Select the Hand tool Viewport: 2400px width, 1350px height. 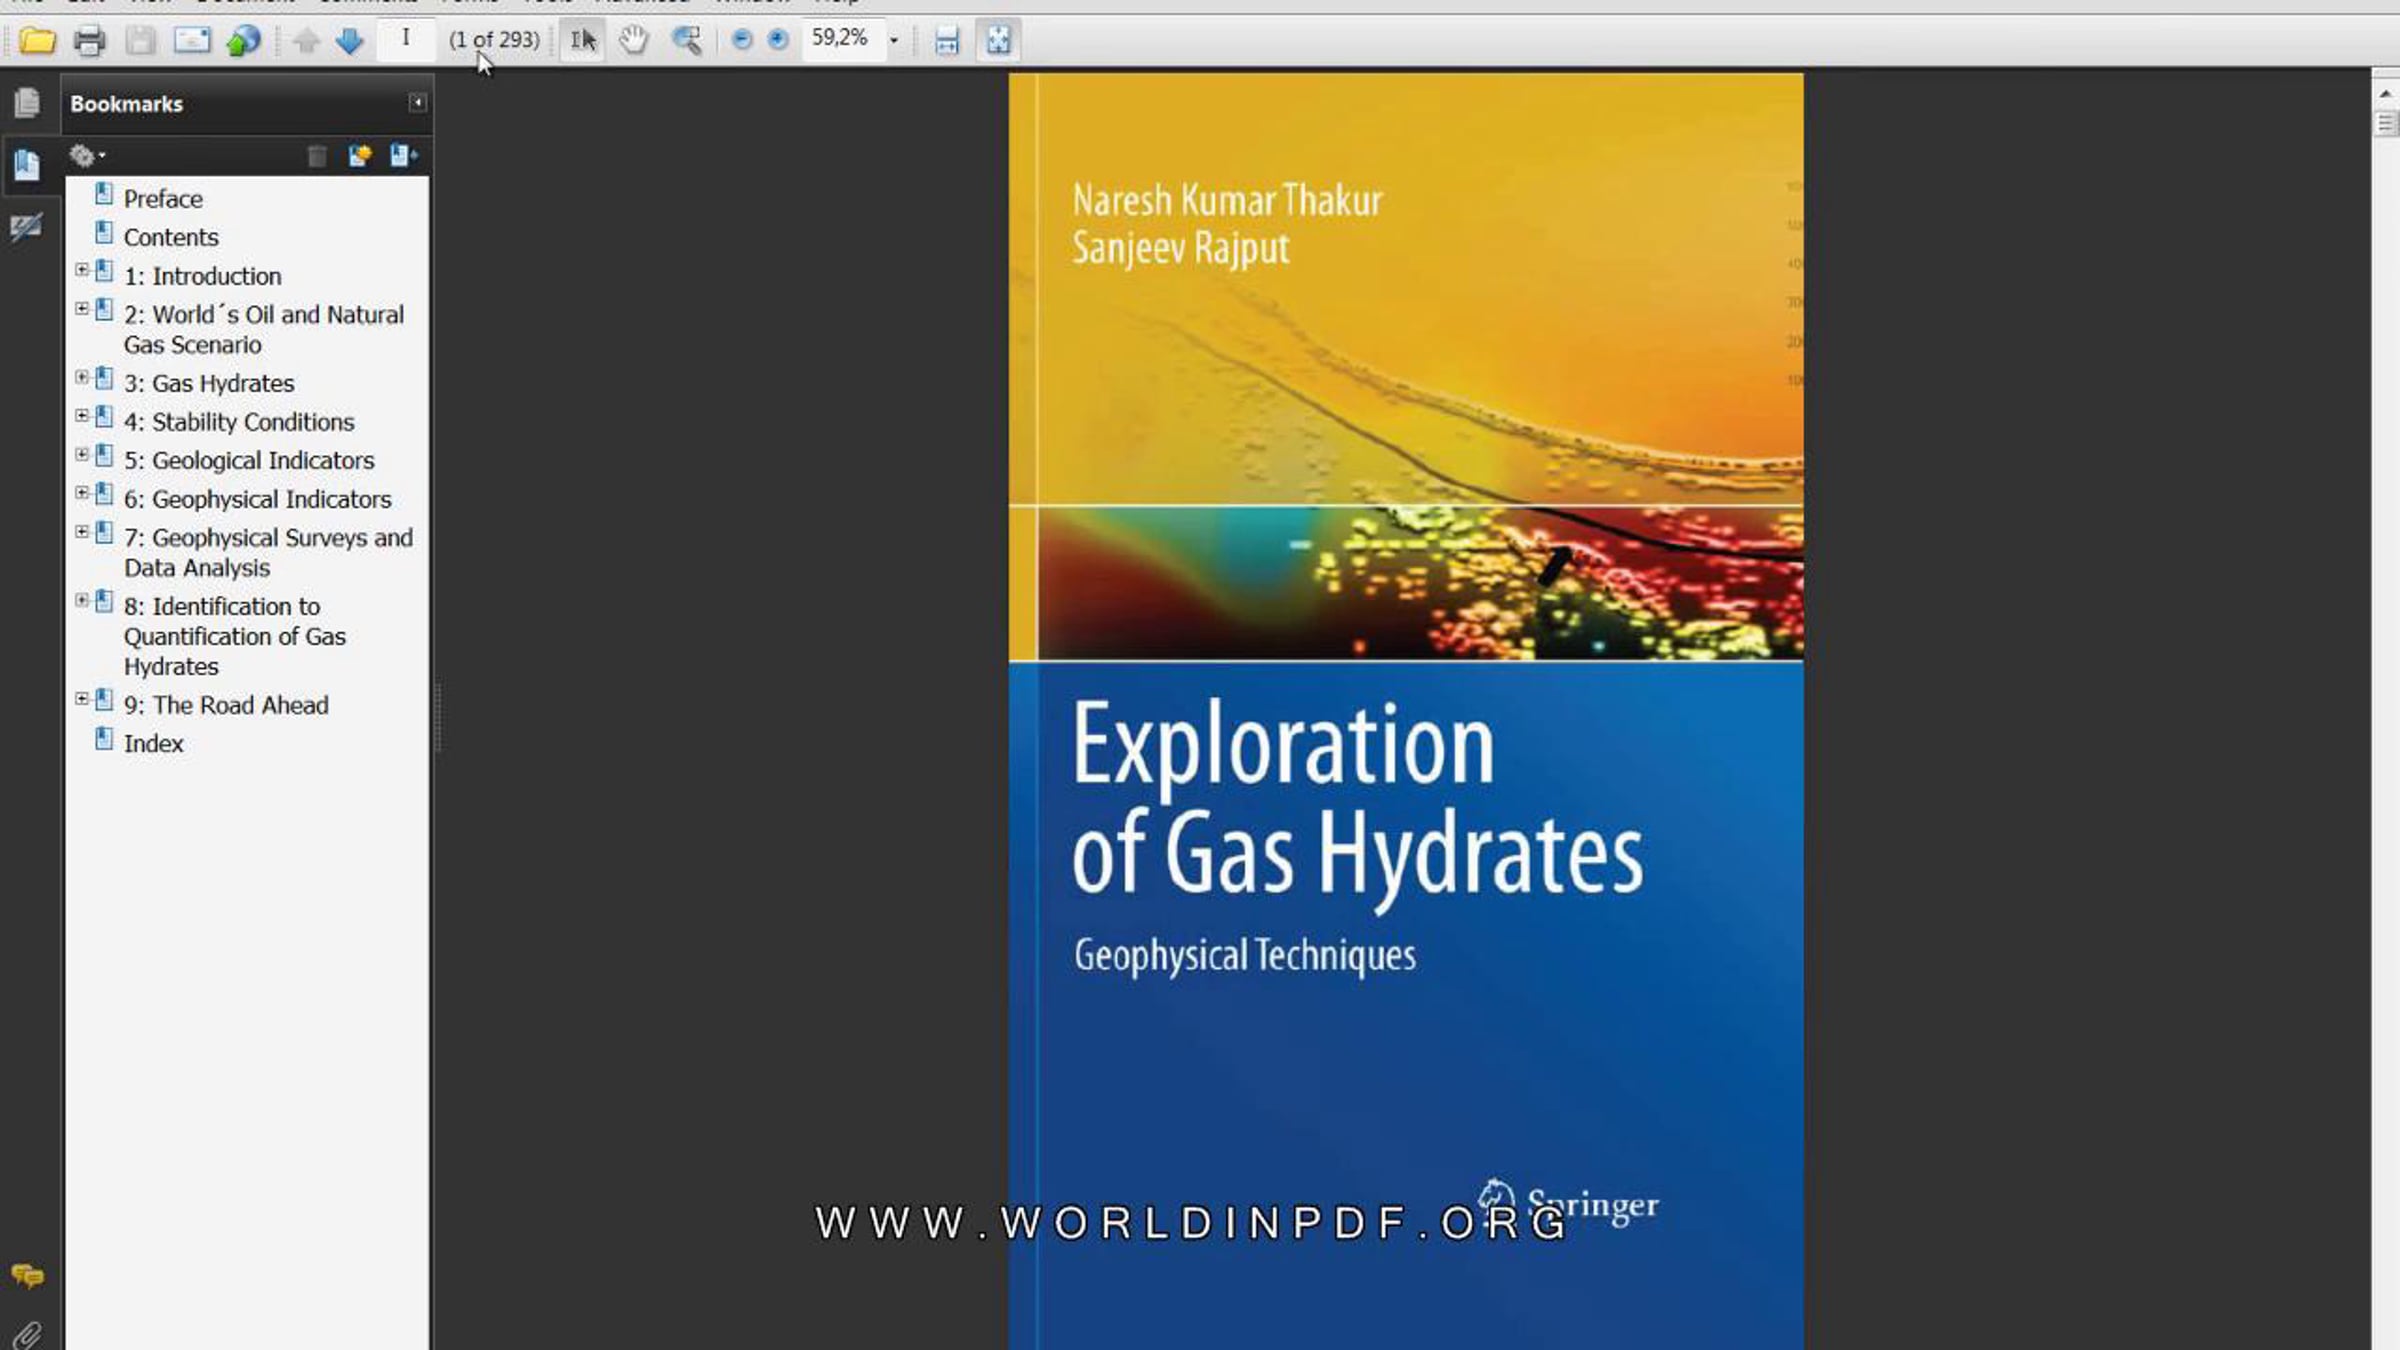pyautogui.click(x=633, y=41)
